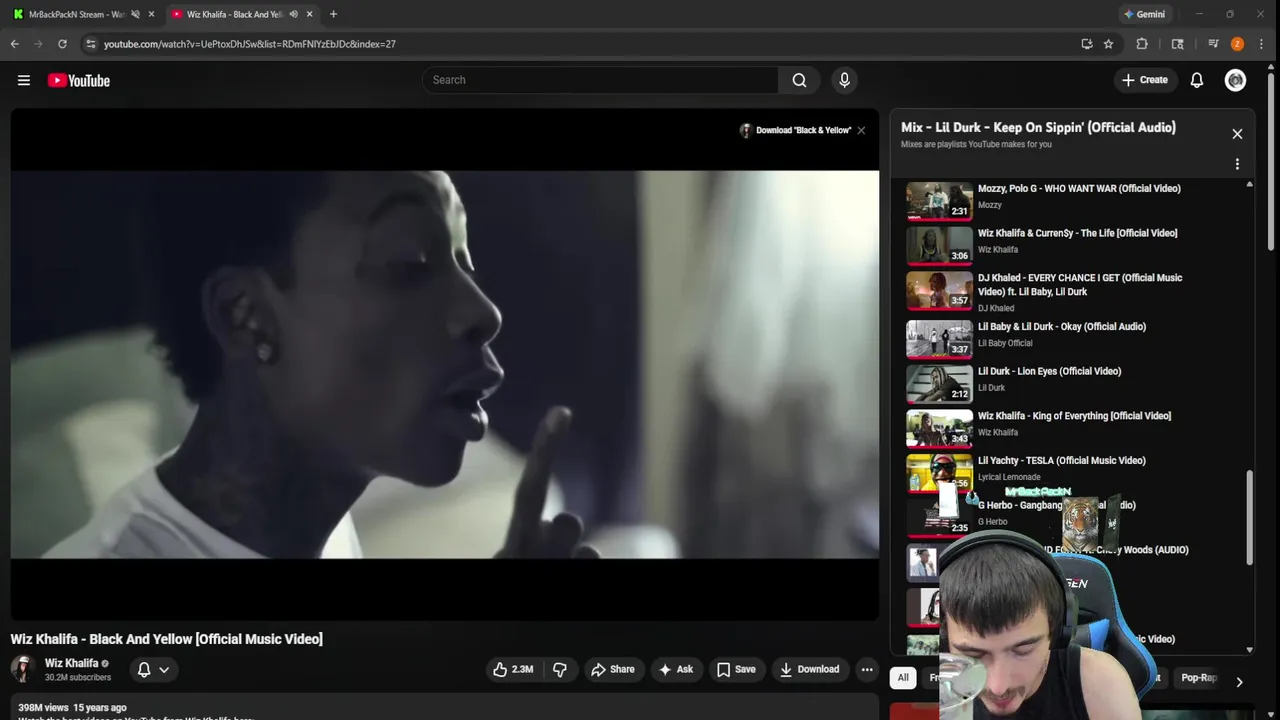Bookmark this page with star icon
The image size is (1280, 720).
[x=1108, y=44]
